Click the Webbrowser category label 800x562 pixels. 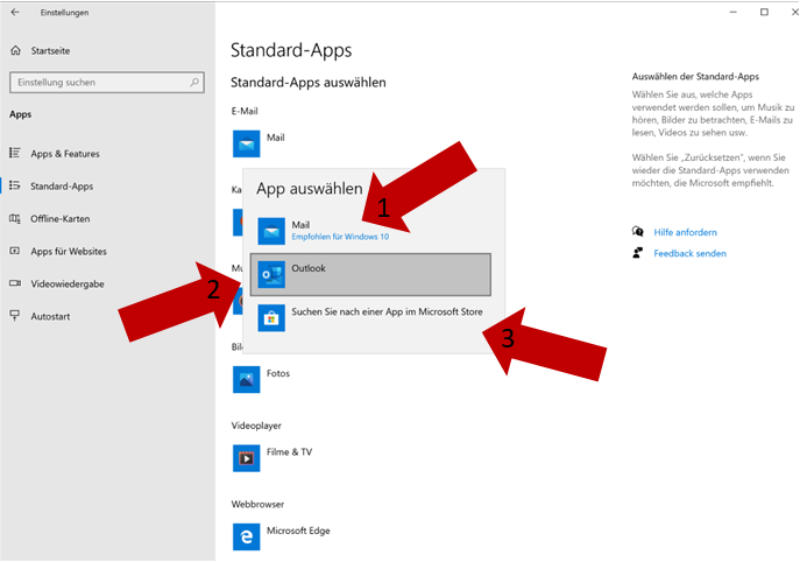(257, 504)
